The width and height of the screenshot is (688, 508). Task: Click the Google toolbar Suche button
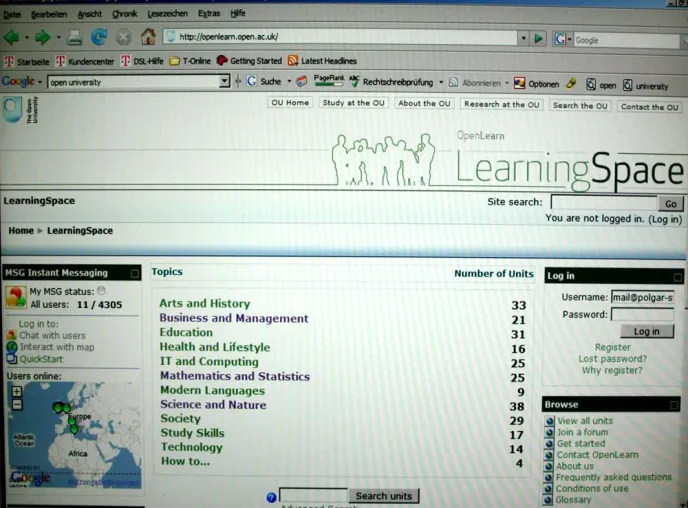[264, 81]
